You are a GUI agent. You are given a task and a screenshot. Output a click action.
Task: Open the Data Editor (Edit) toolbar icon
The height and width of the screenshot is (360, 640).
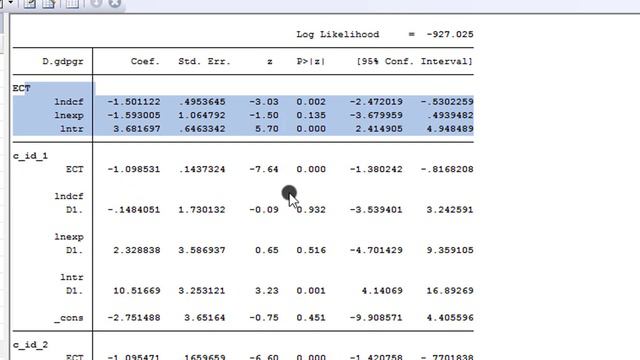point(29,4)
